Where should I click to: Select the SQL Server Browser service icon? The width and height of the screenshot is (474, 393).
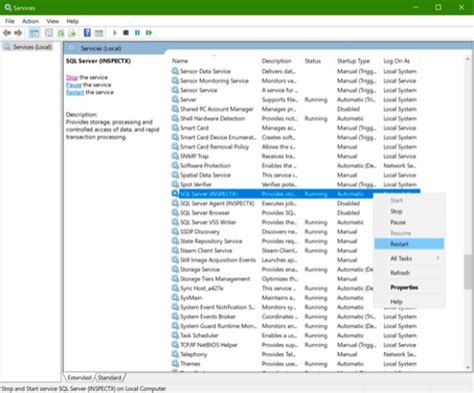pos(175,213)
